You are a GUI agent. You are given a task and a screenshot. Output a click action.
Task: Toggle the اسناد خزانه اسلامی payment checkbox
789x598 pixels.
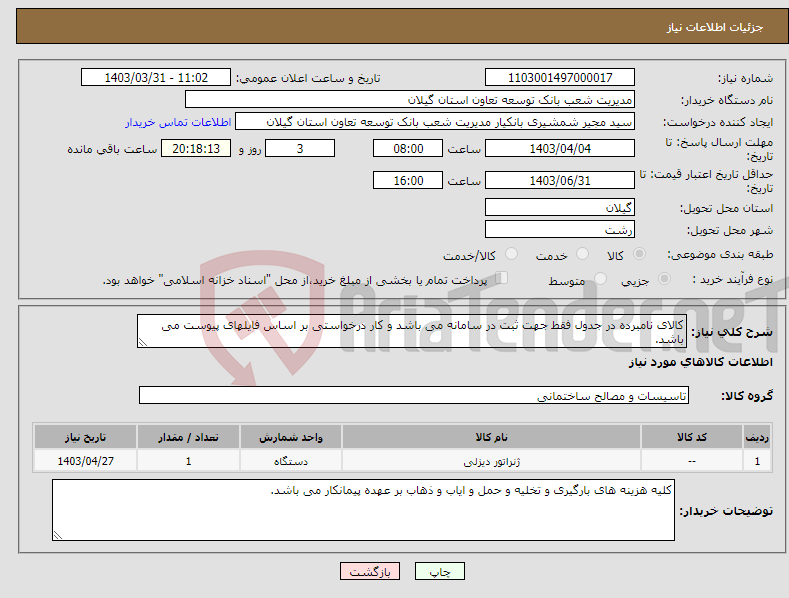tap(501, 278)
